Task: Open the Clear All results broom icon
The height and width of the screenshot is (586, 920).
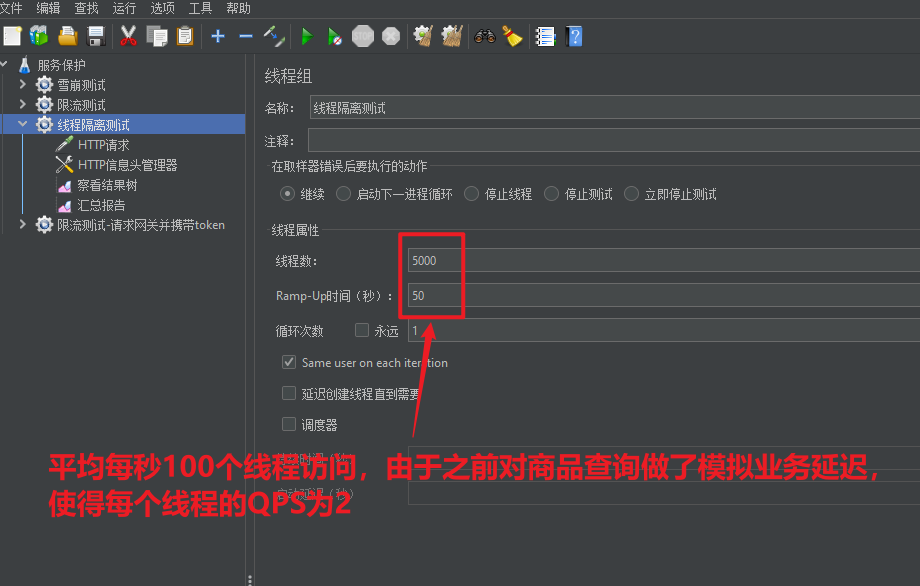Action: coord(450,35)
